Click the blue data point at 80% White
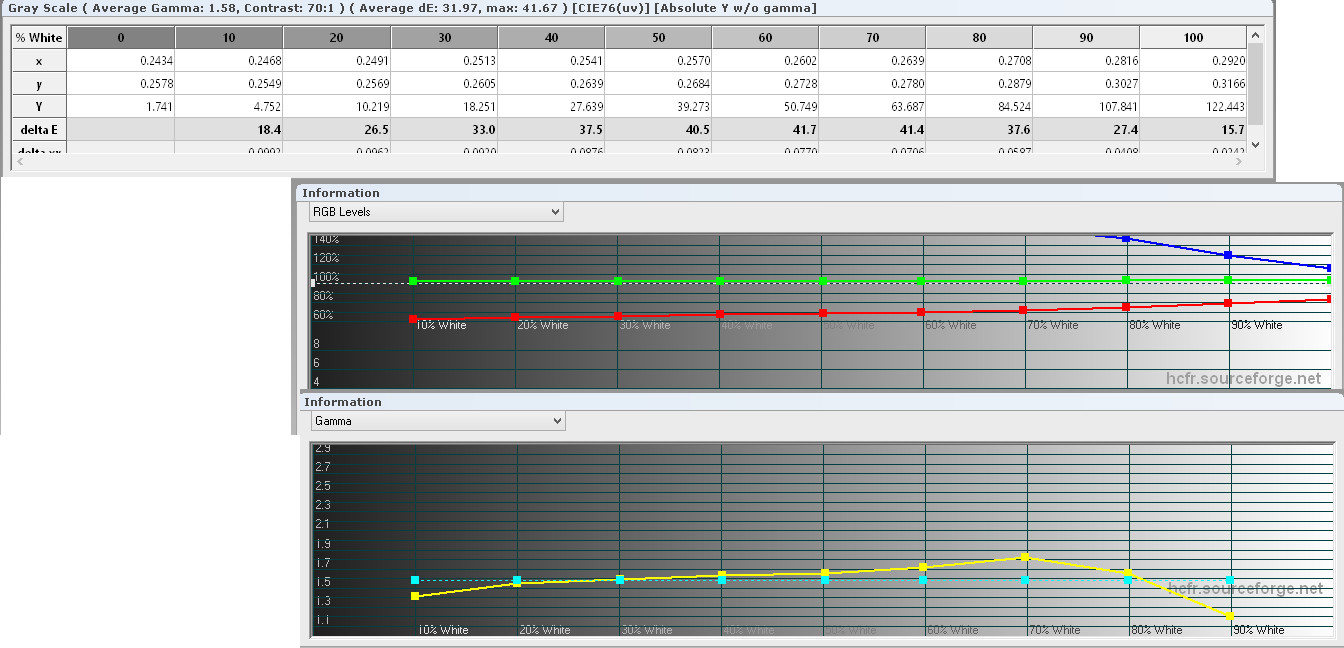The image size is (1344, 648). pos(1126,239)
